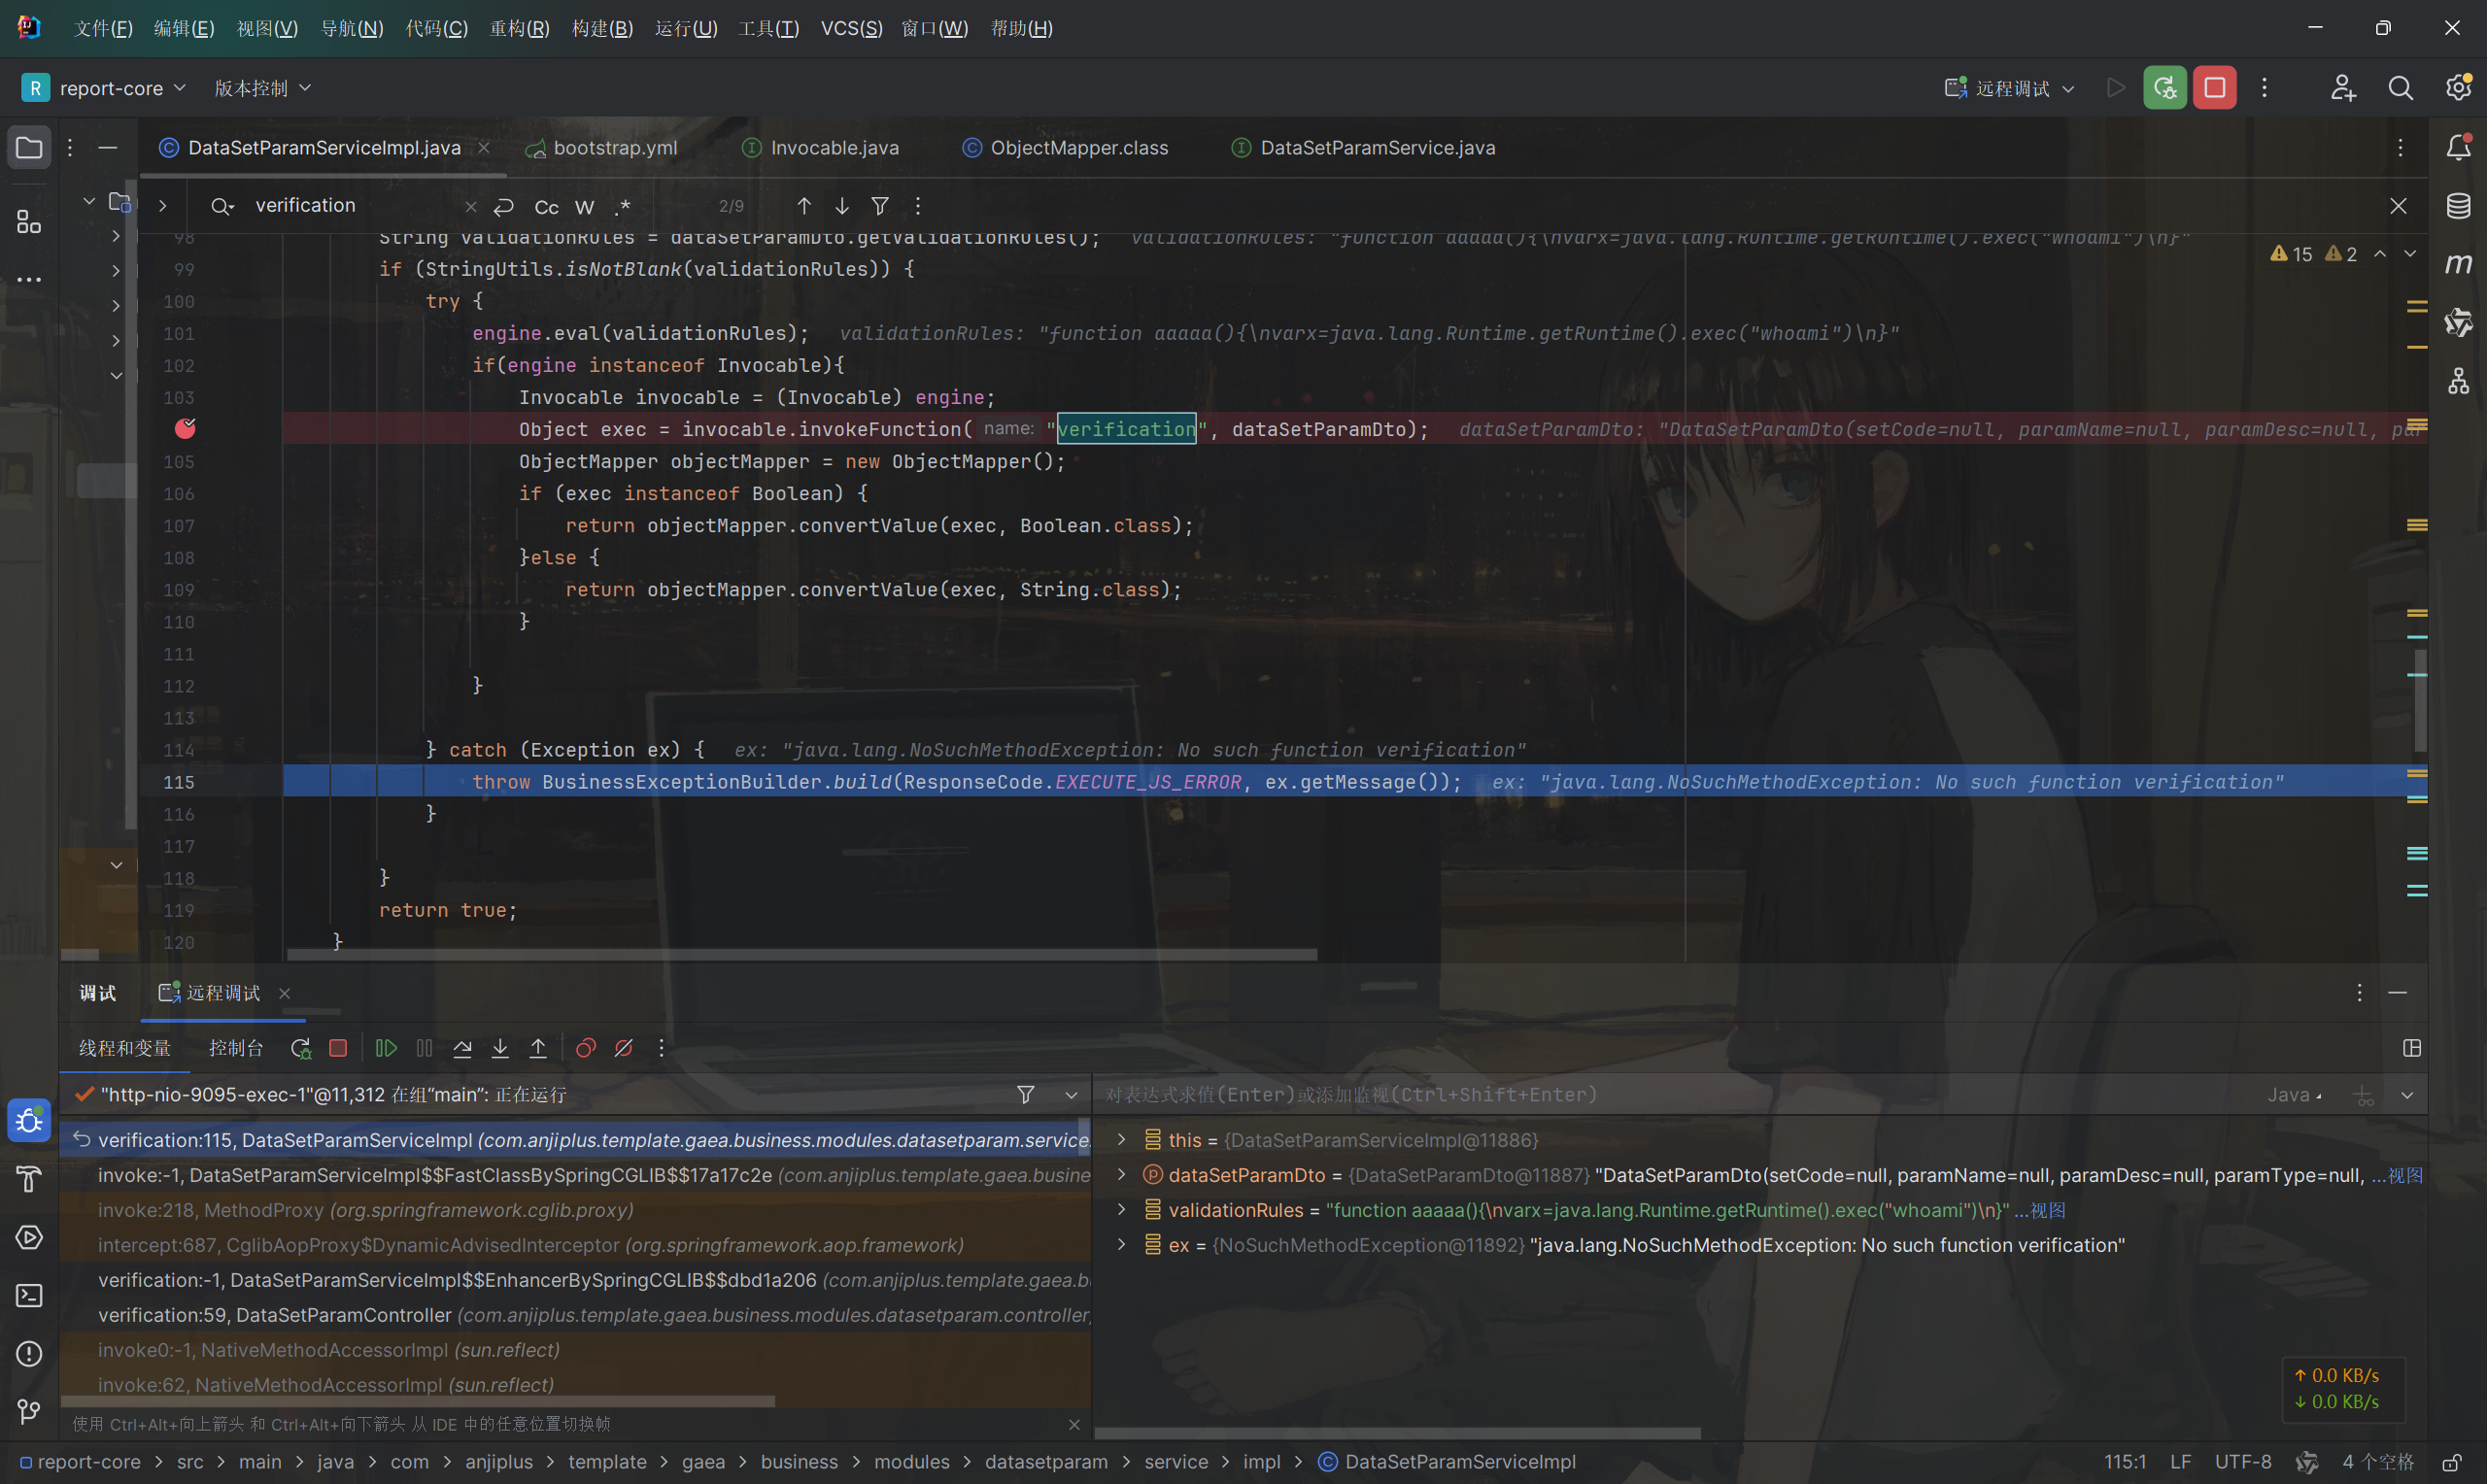Viewport: 2487px width, 1484px height.
Task: View breakpoints icon in debugger toolbar
Action: pyautogui.click(x=586, y=1048)
